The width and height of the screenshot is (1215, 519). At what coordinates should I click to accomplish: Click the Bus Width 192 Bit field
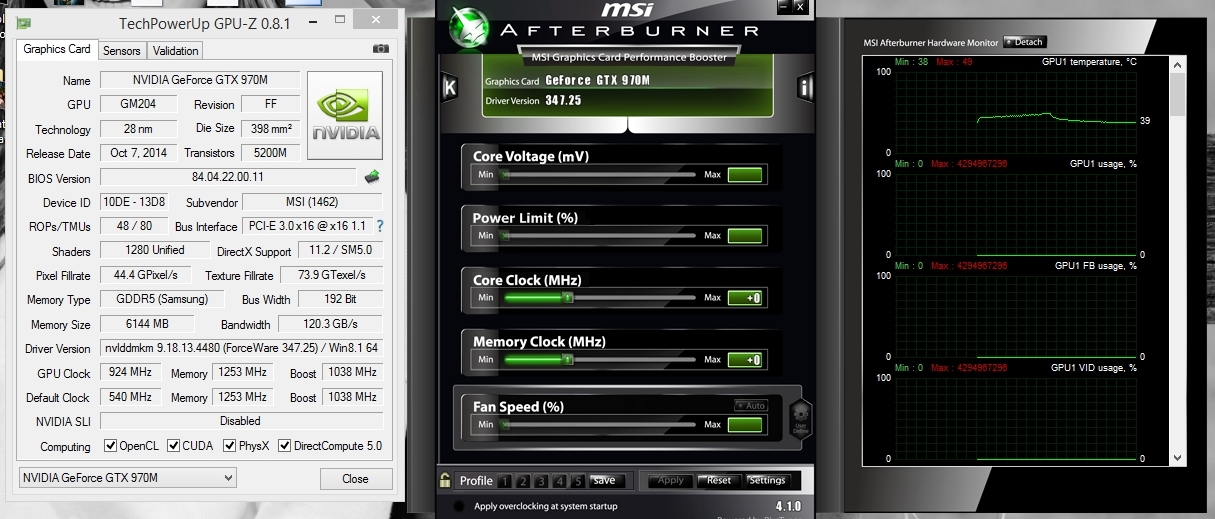339,299
